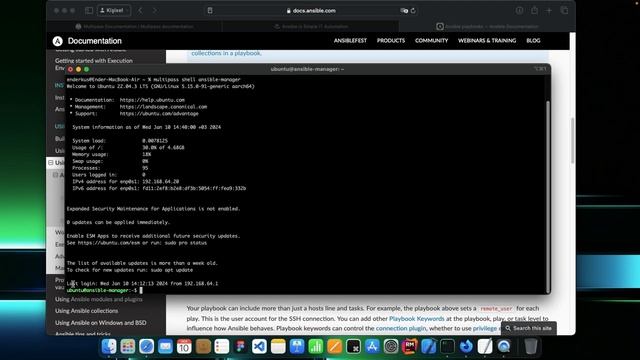Open 'Getting started with Execution' sidebar link
The height and width of the screenshot is (360, 640).
[94, 61]
